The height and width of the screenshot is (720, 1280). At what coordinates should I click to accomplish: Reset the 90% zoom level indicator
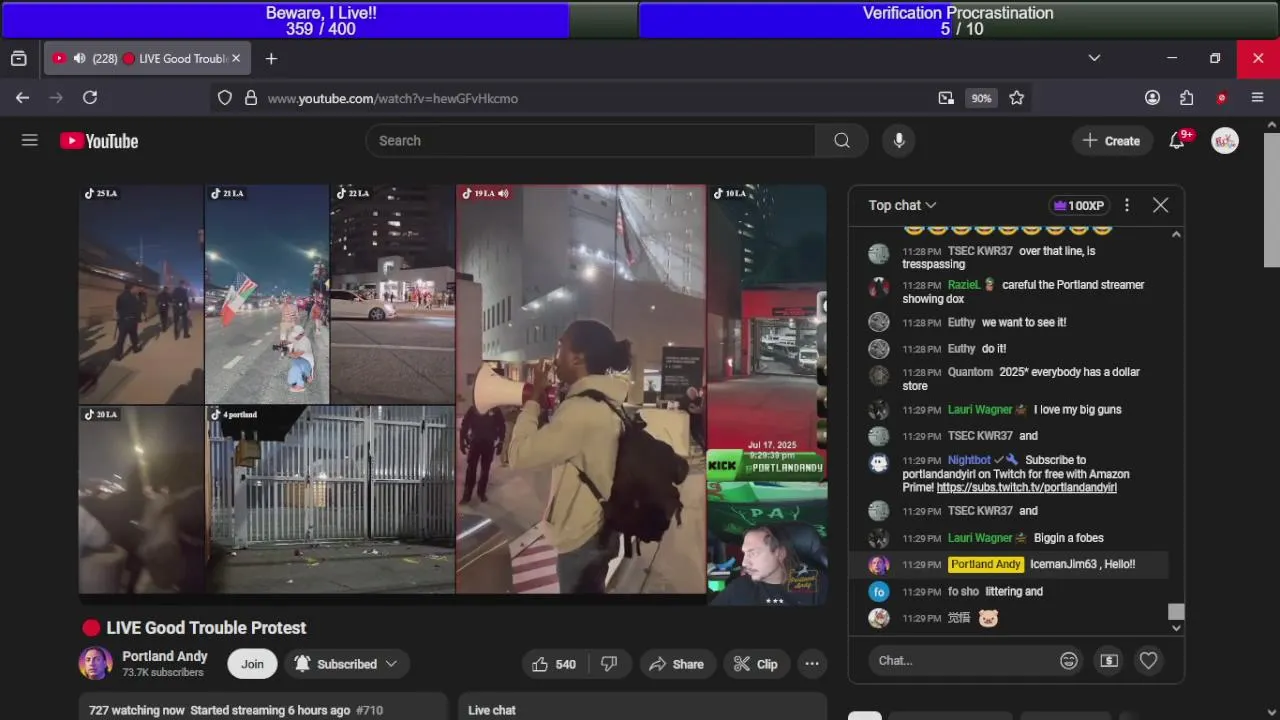[x=981, y=98]
